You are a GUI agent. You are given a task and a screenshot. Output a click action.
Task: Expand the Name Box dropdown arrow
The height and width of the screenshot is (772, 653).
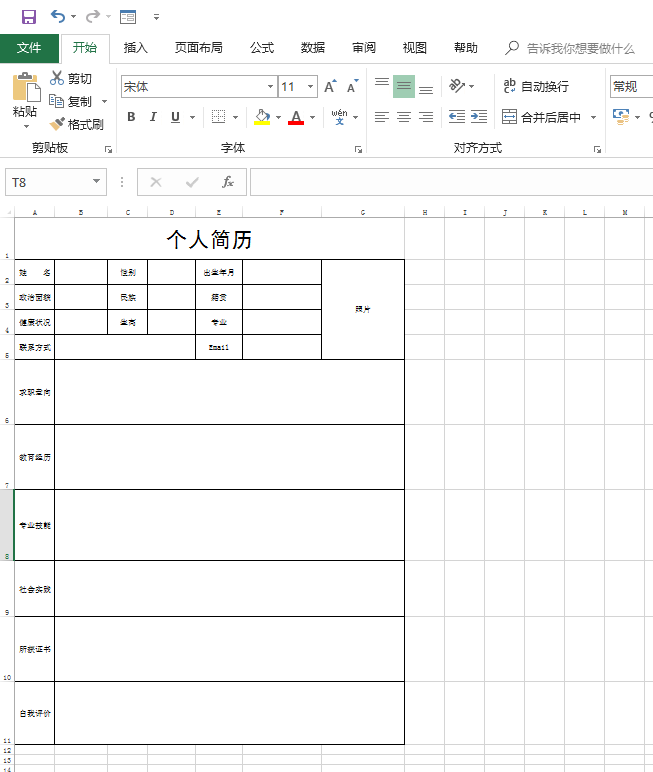[x=97, y=181]
